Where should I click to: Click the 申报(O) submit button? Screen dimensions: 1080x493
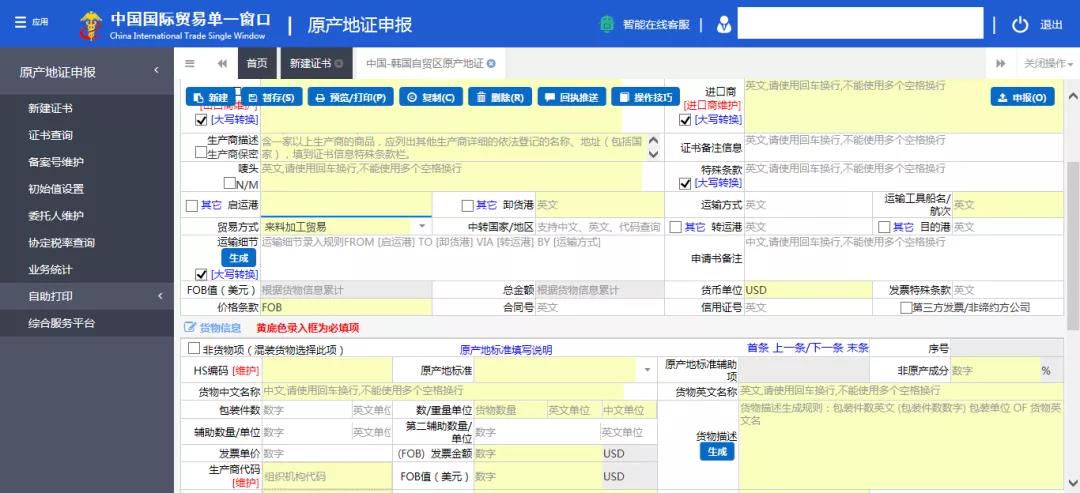click(x=1023, y=97)
